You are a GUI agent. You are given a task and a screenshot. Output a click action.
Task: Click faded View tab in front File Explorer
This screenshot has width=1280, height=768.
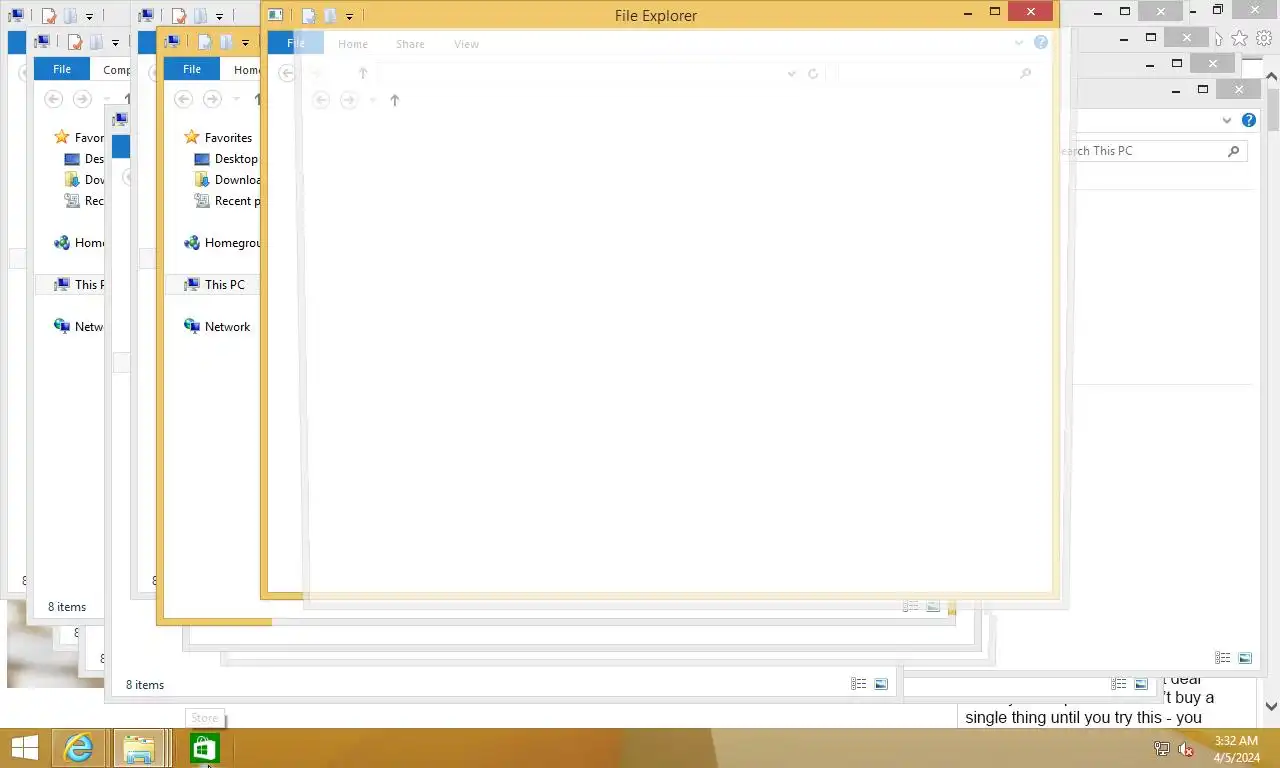(466, 44)
